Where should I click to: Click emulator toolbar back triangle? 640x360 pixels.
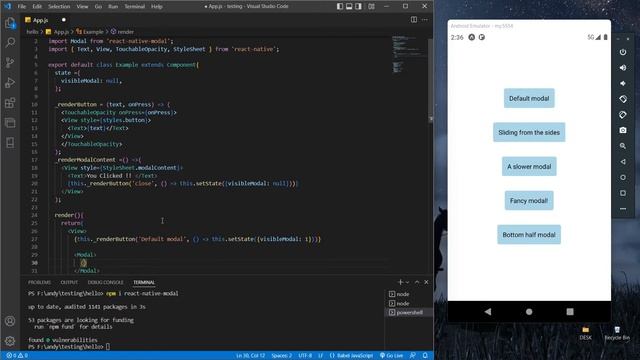(x=623, y=162)
